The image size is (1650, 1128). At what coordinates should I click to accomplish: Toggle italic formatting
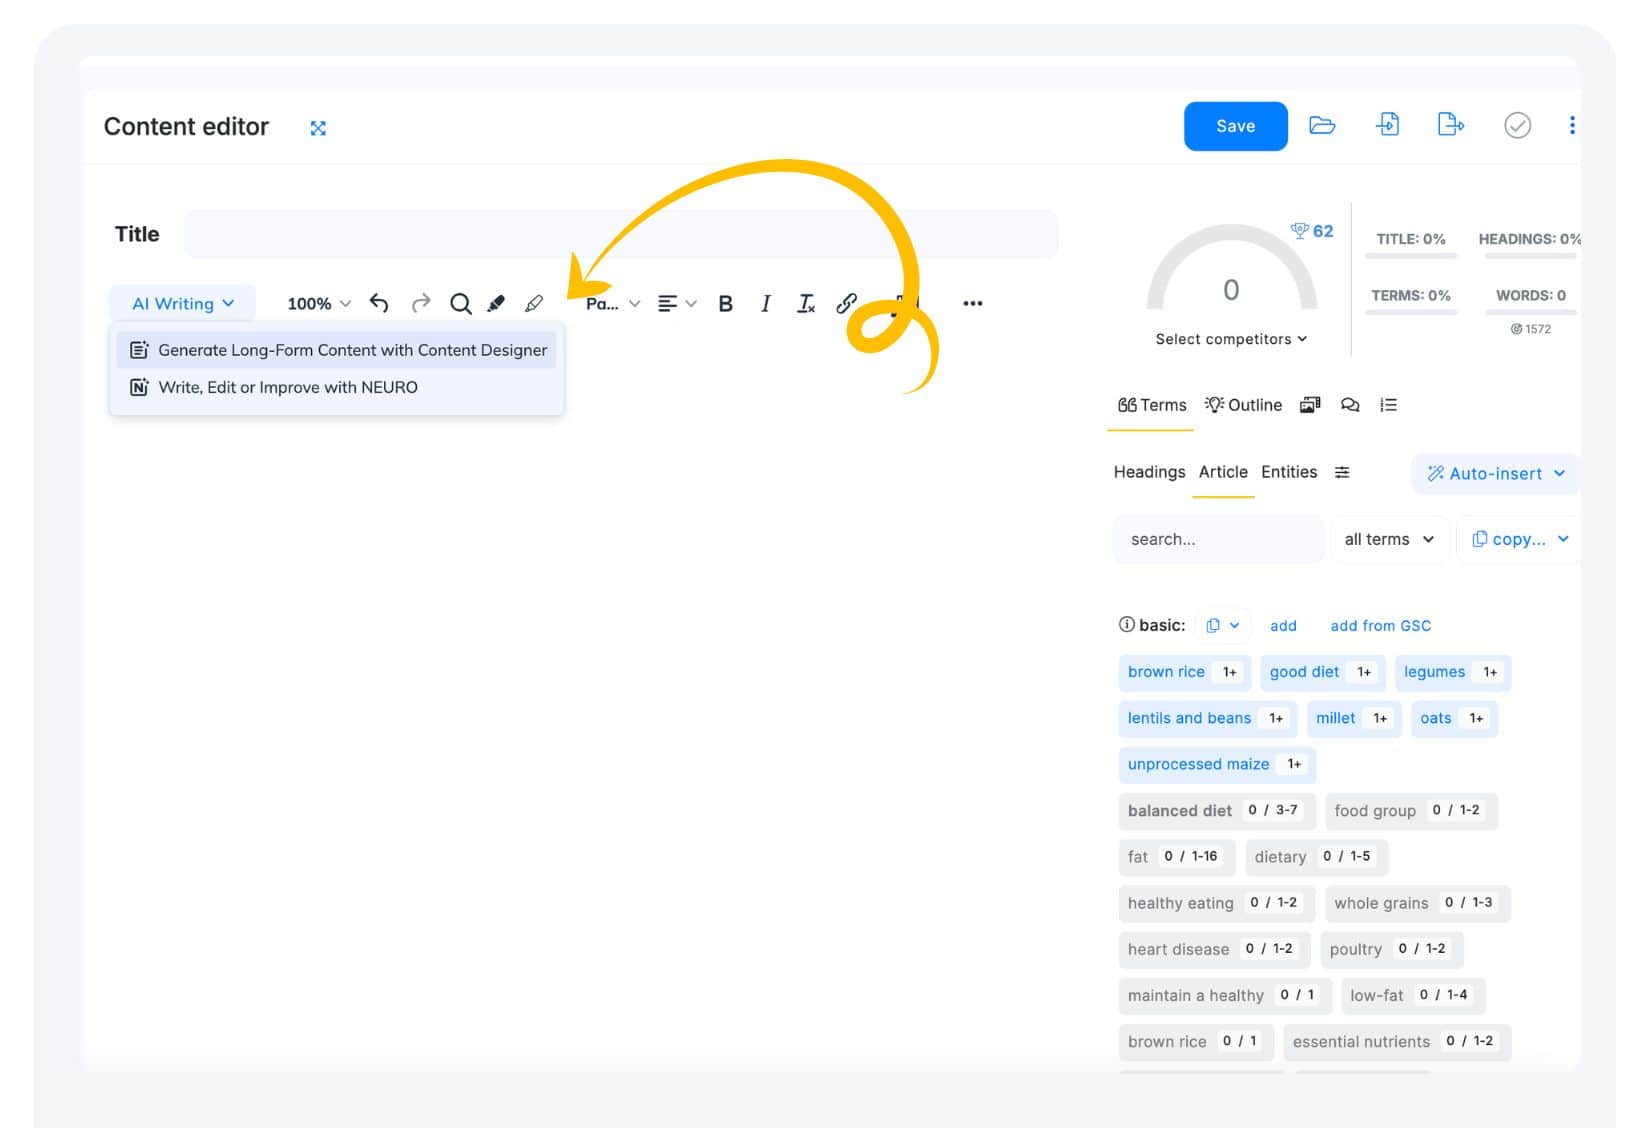[766, 304]
